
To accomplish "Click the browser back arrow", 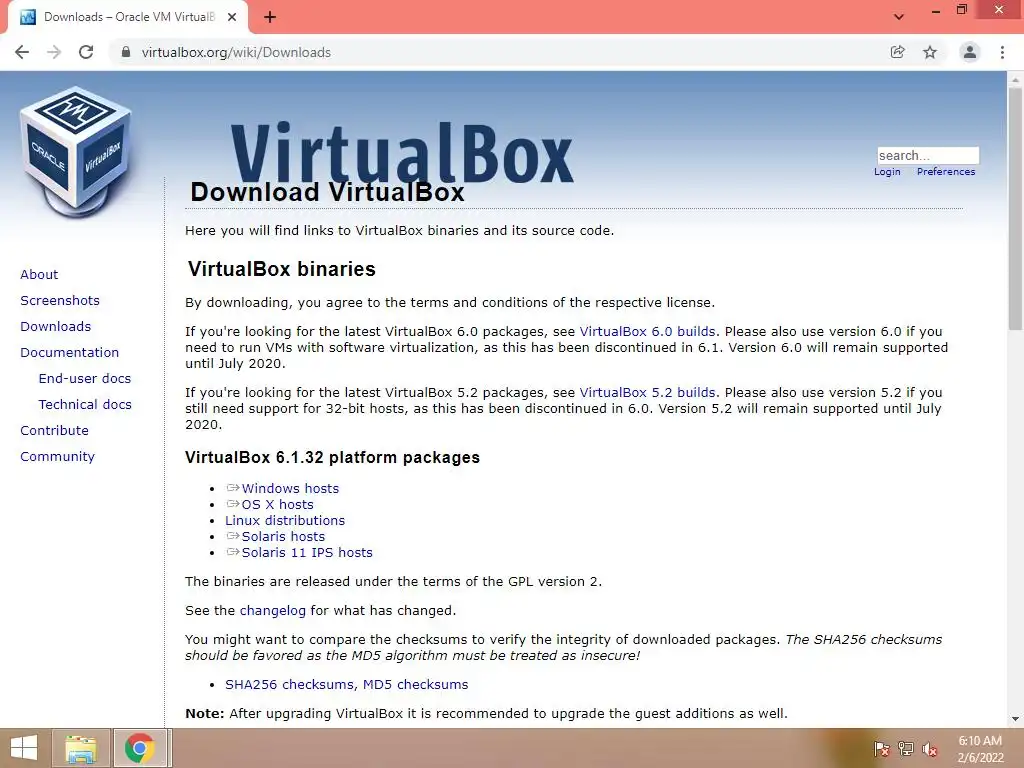I will [22, 52].
